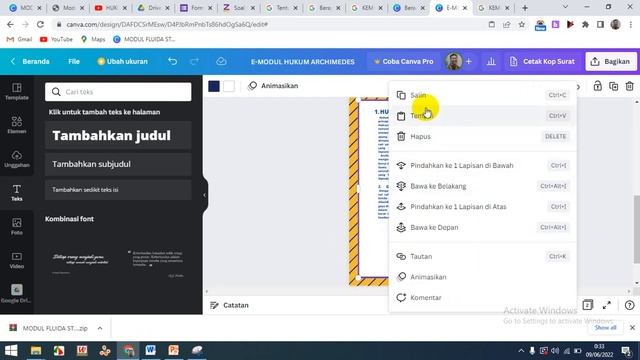This screenshot has width=640, height=360.
Task: Click the browser address bar
Action: (269, 24)
